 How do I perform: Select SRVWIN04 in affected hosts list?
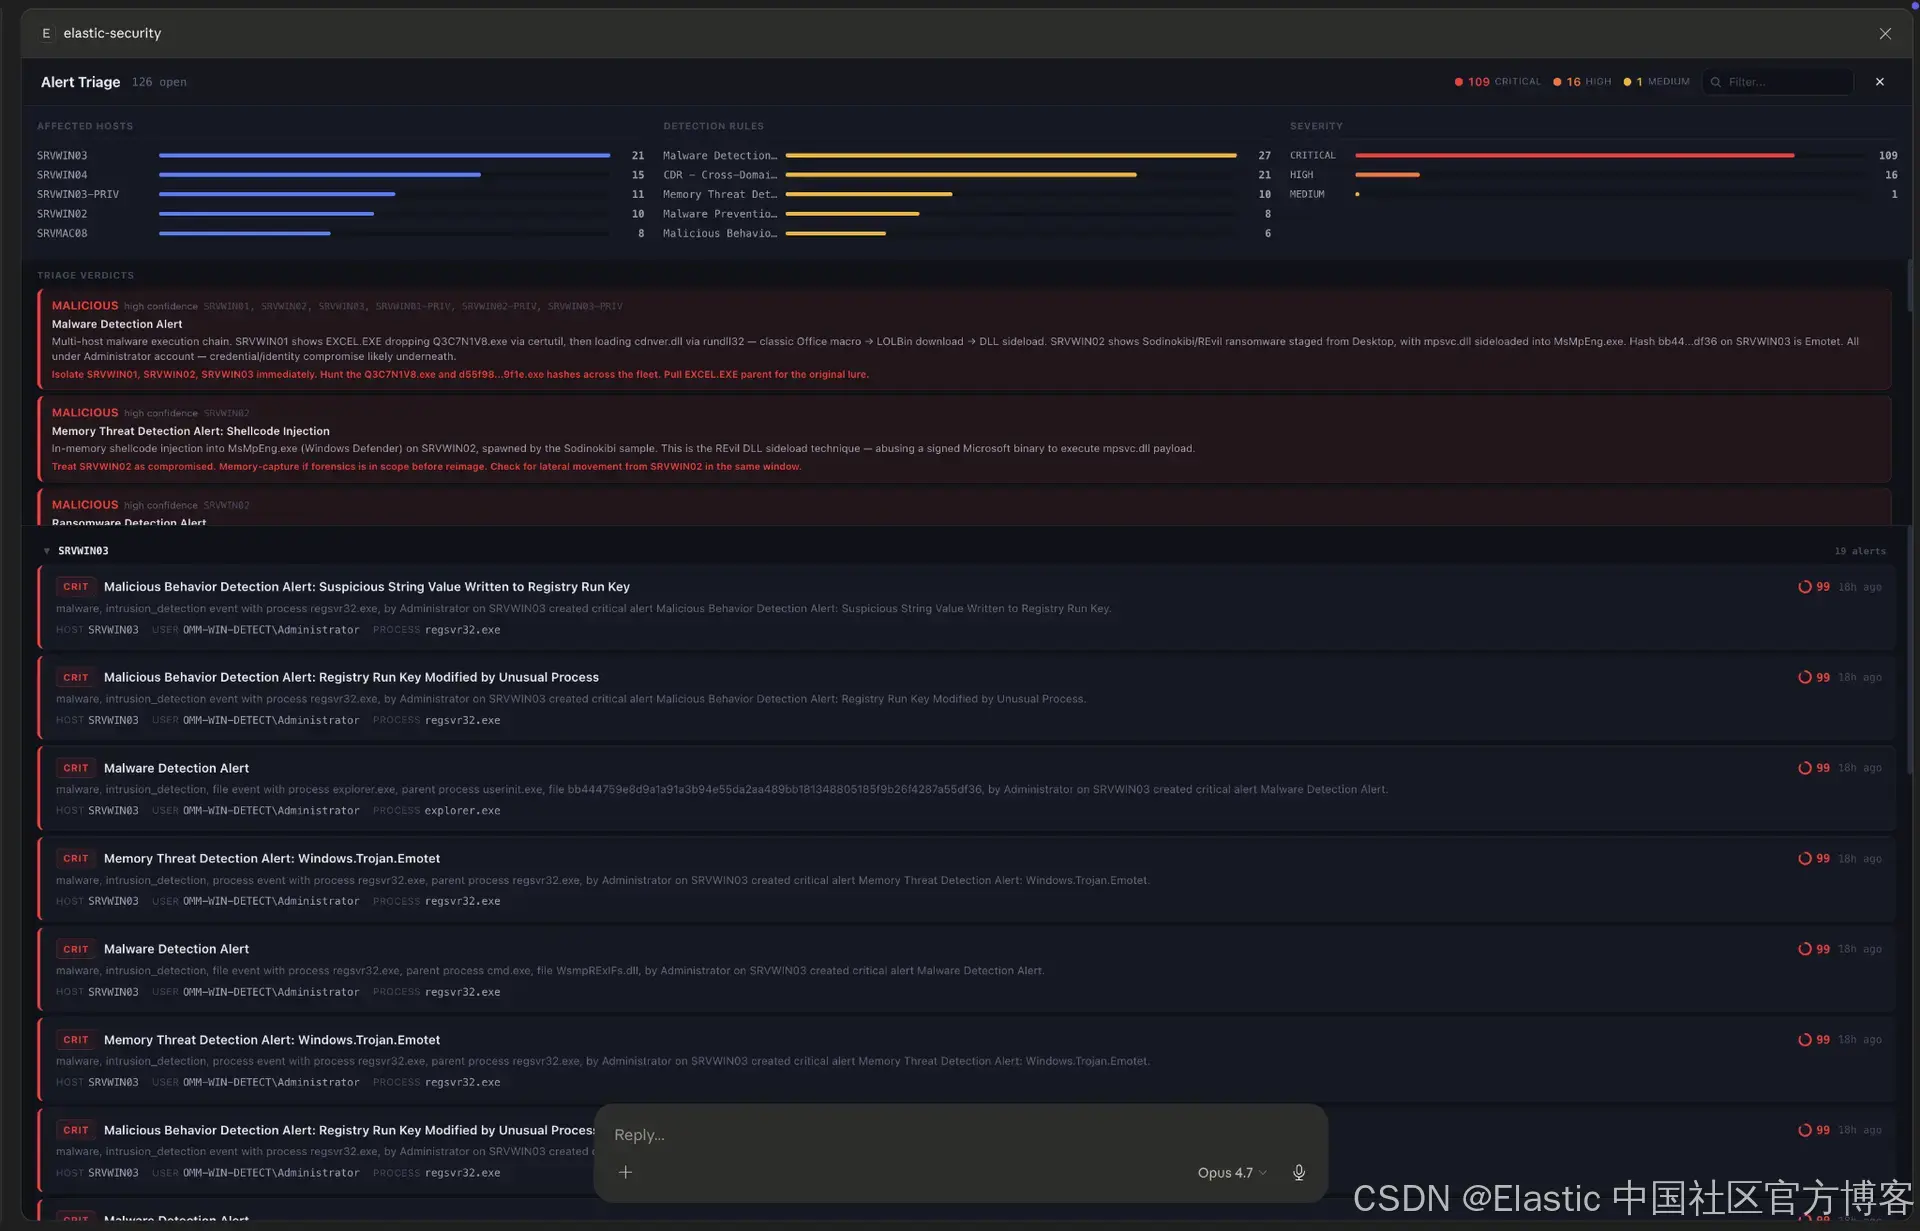(62, 175)
